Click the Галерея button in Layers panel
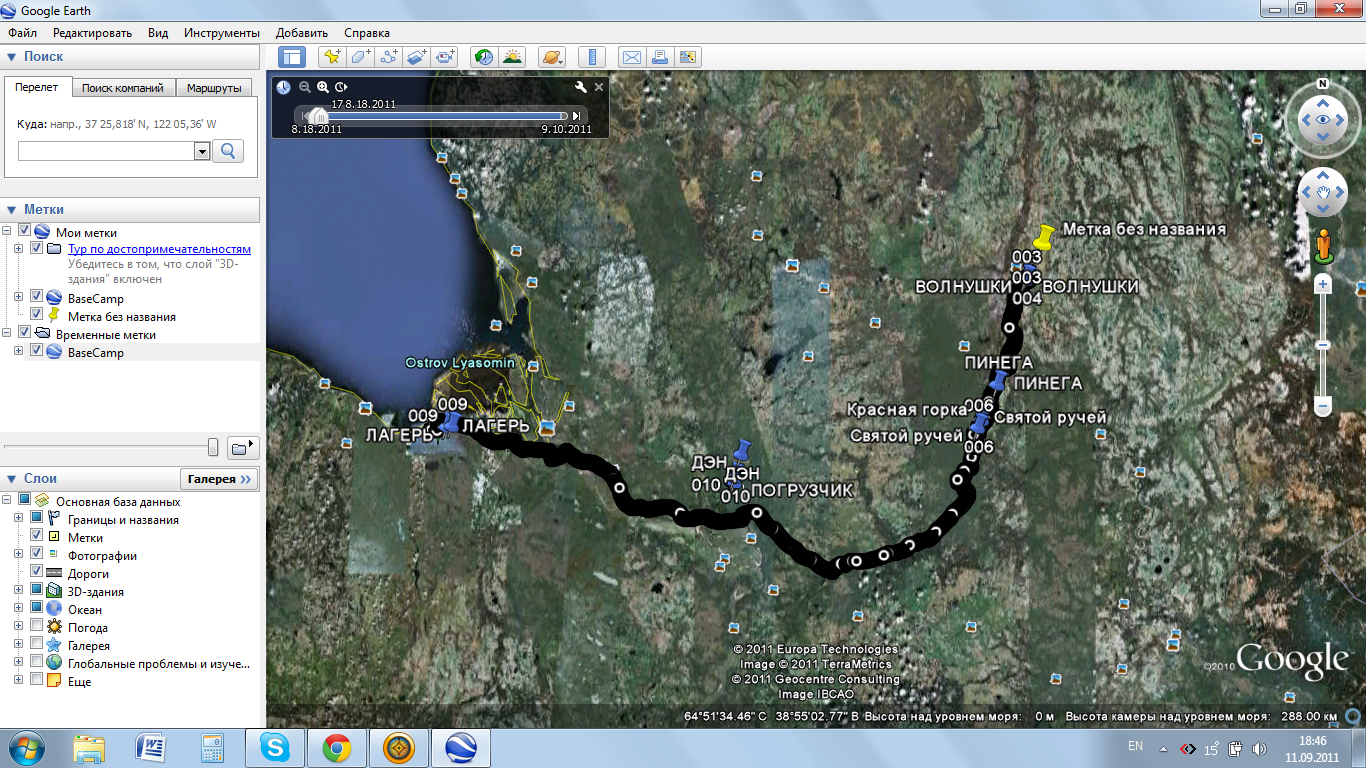Screen dimensions: 1366x768 [219, 479]
